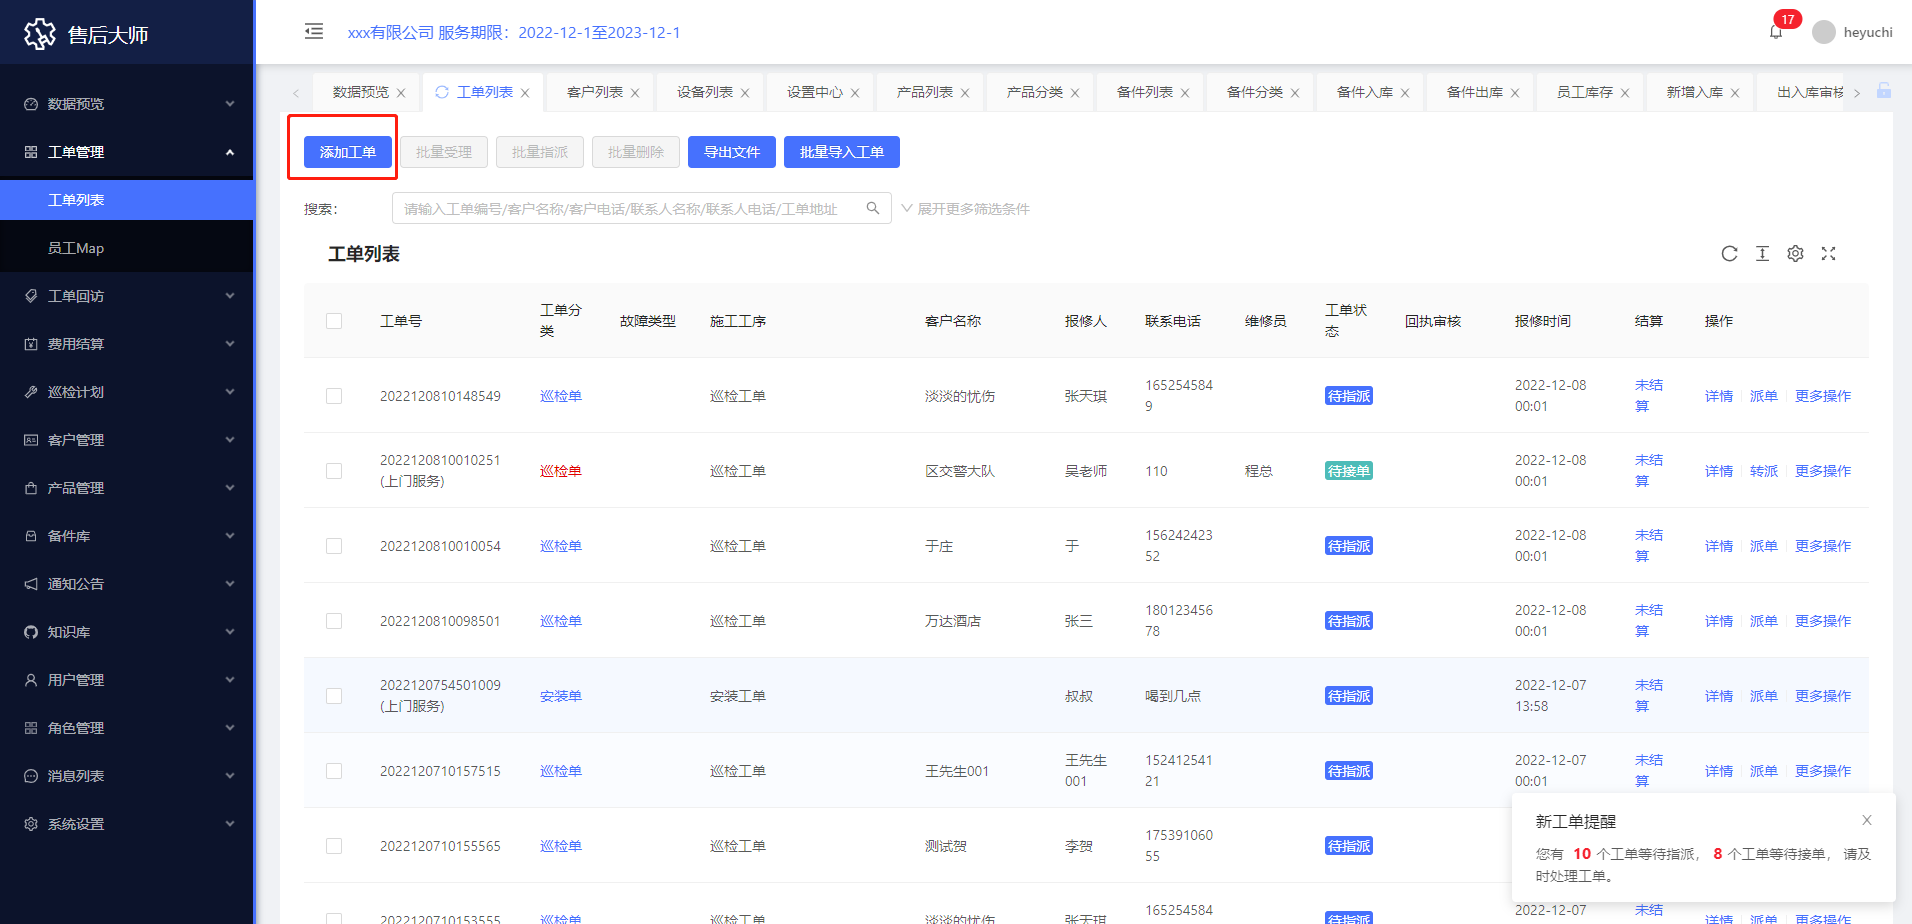Check row 202212075450​1009 checkbox
This screenshot has height=924, width=1912.
[x=334, y=696]
